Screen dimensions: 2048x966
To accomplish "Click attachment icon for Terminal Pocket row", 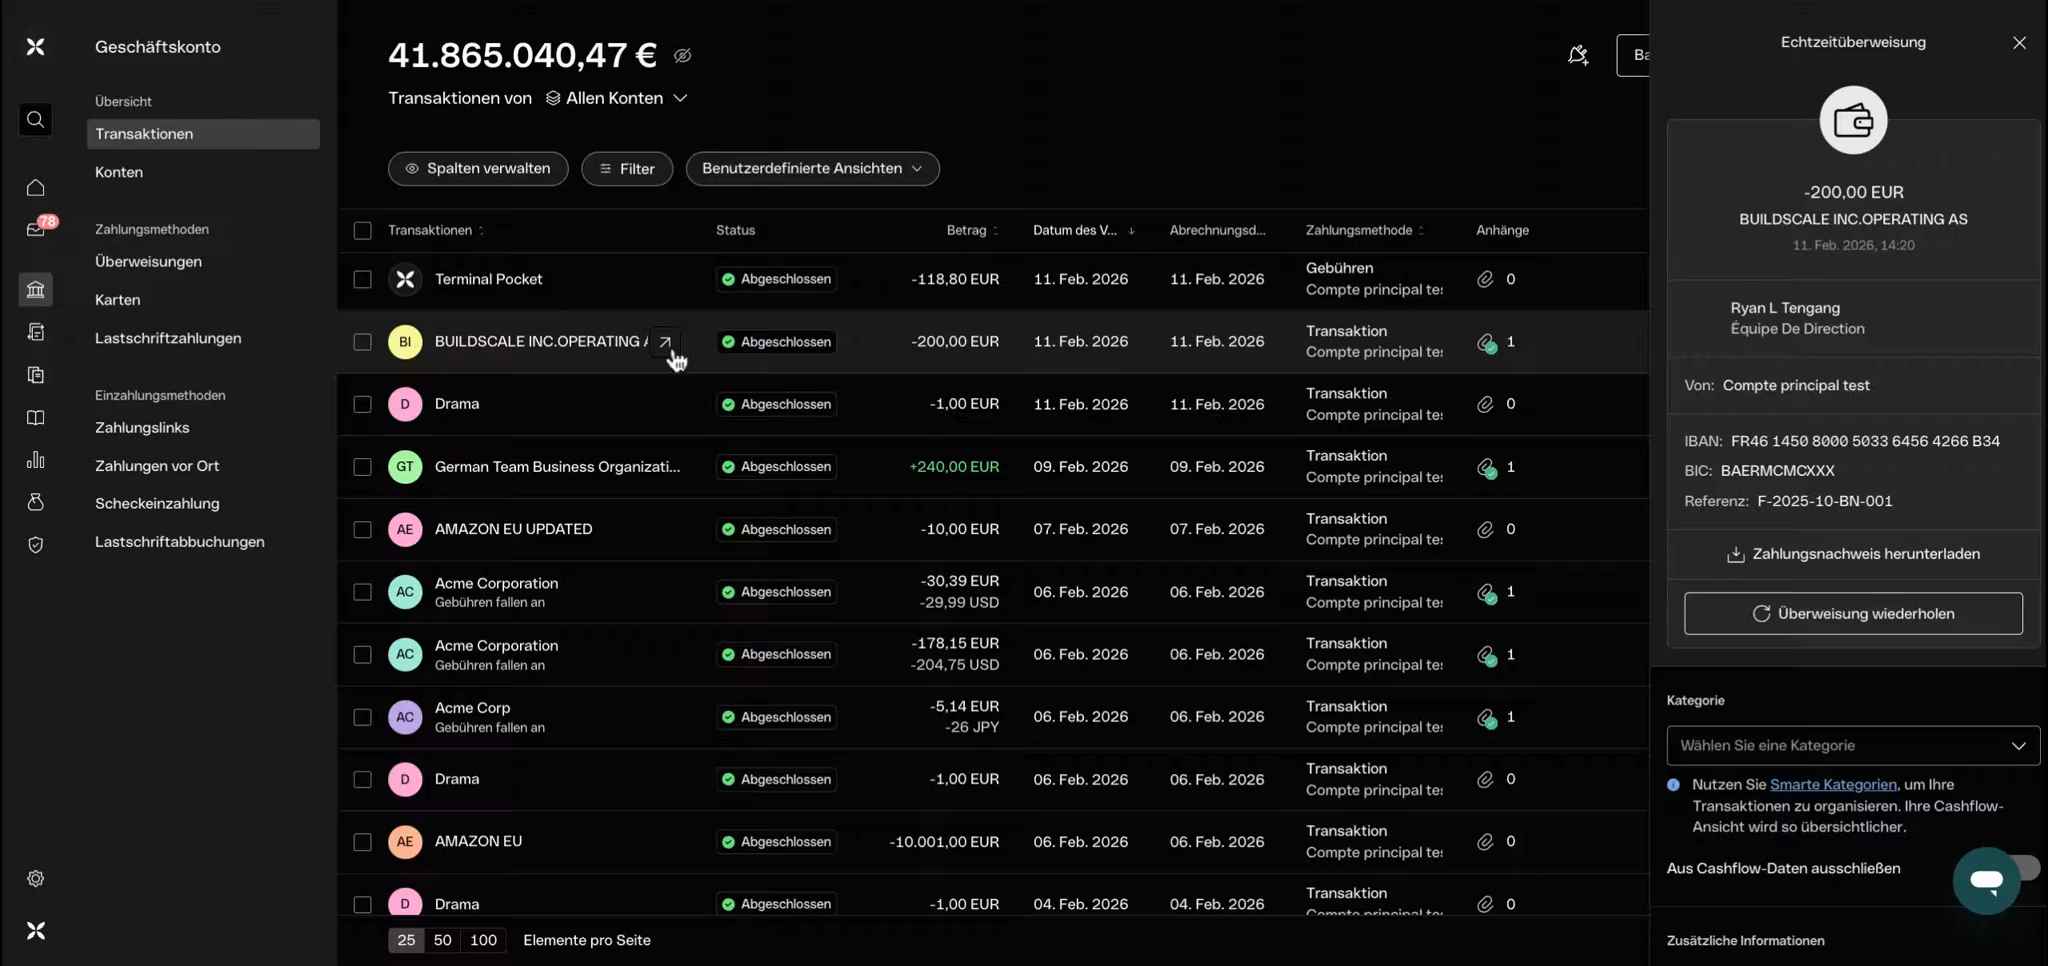I will pyautogui.click(x=1485, y=279).
